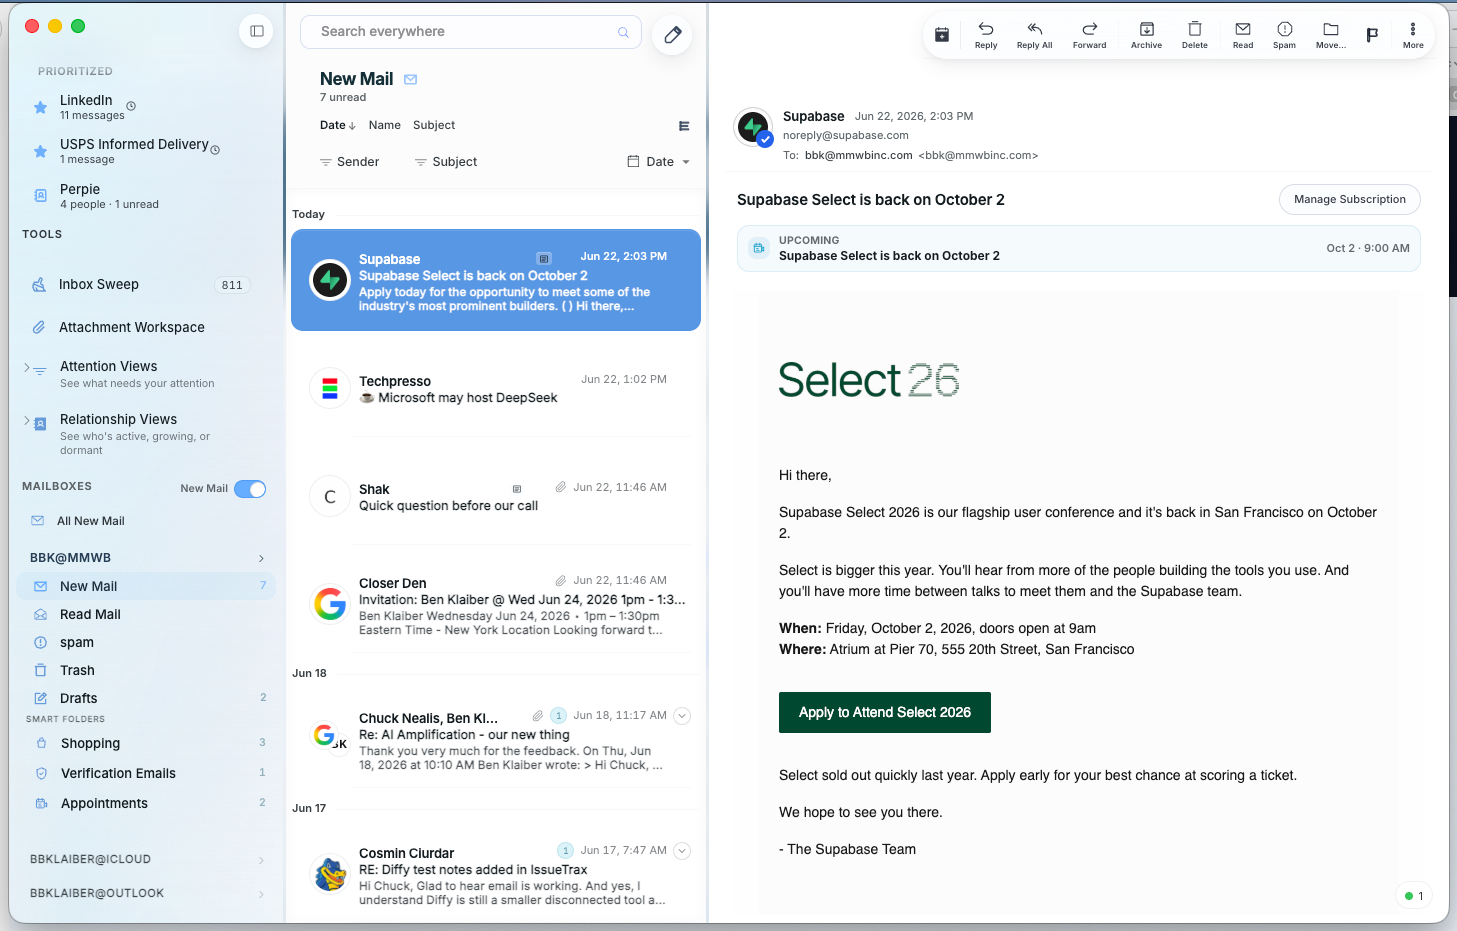
Task: Toggle the sidebar panel icon
Action: tap(256, 31)
